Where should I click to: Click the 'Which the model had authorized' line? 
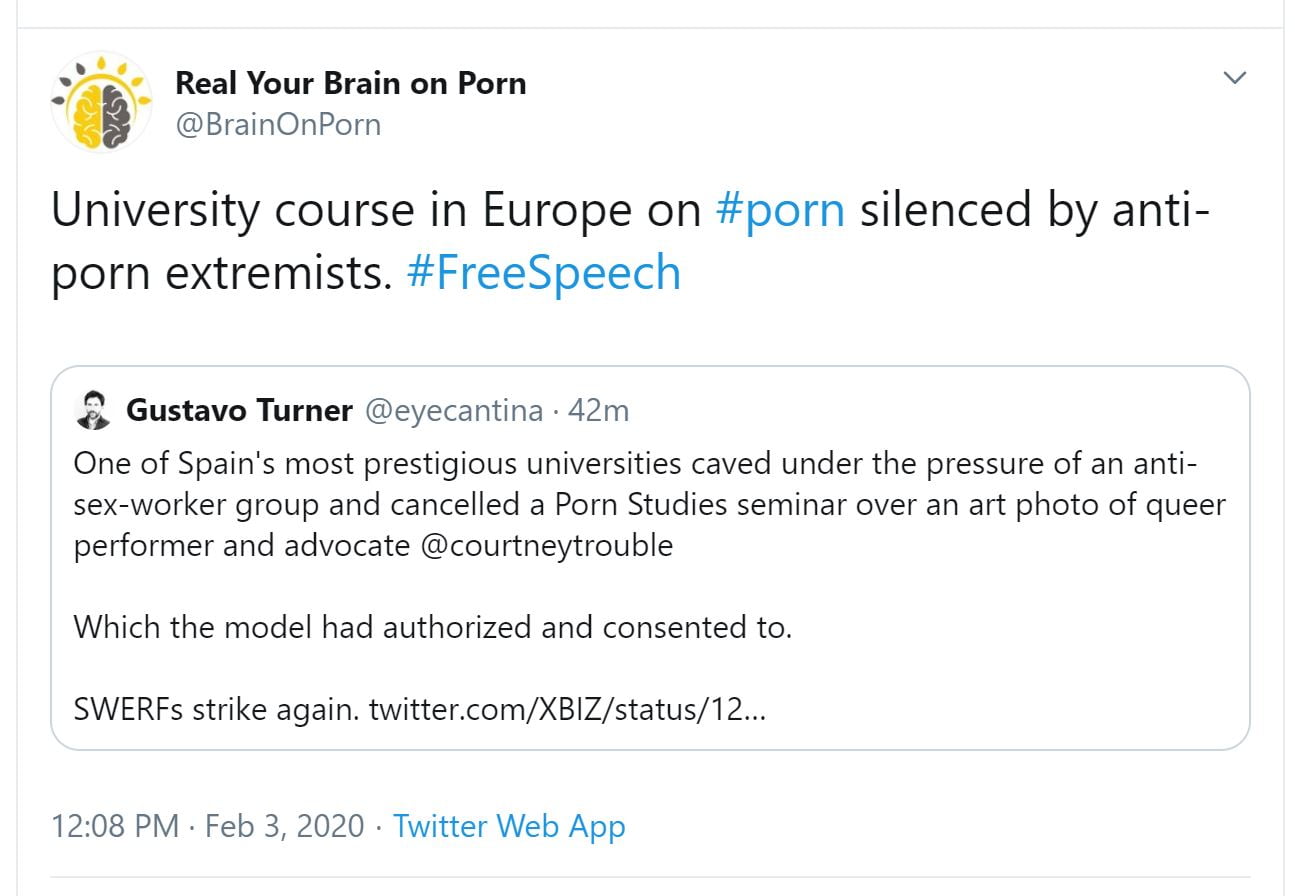tap(432, 628)
